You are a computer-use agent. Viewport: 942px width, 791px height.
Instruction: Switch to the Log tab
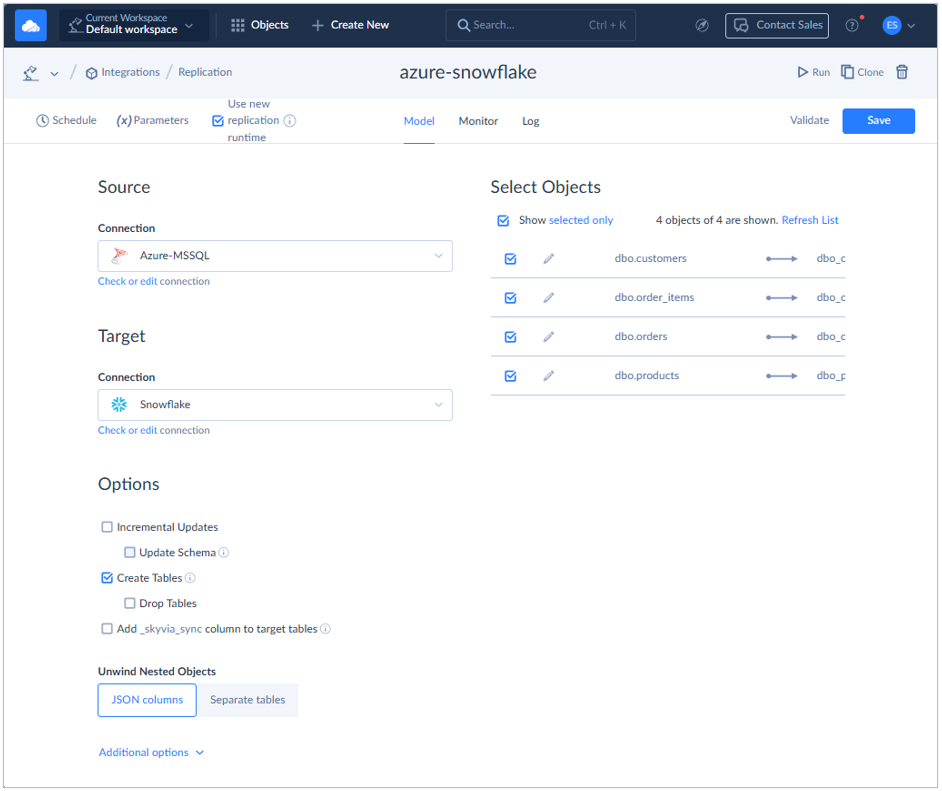coord(530,121)
